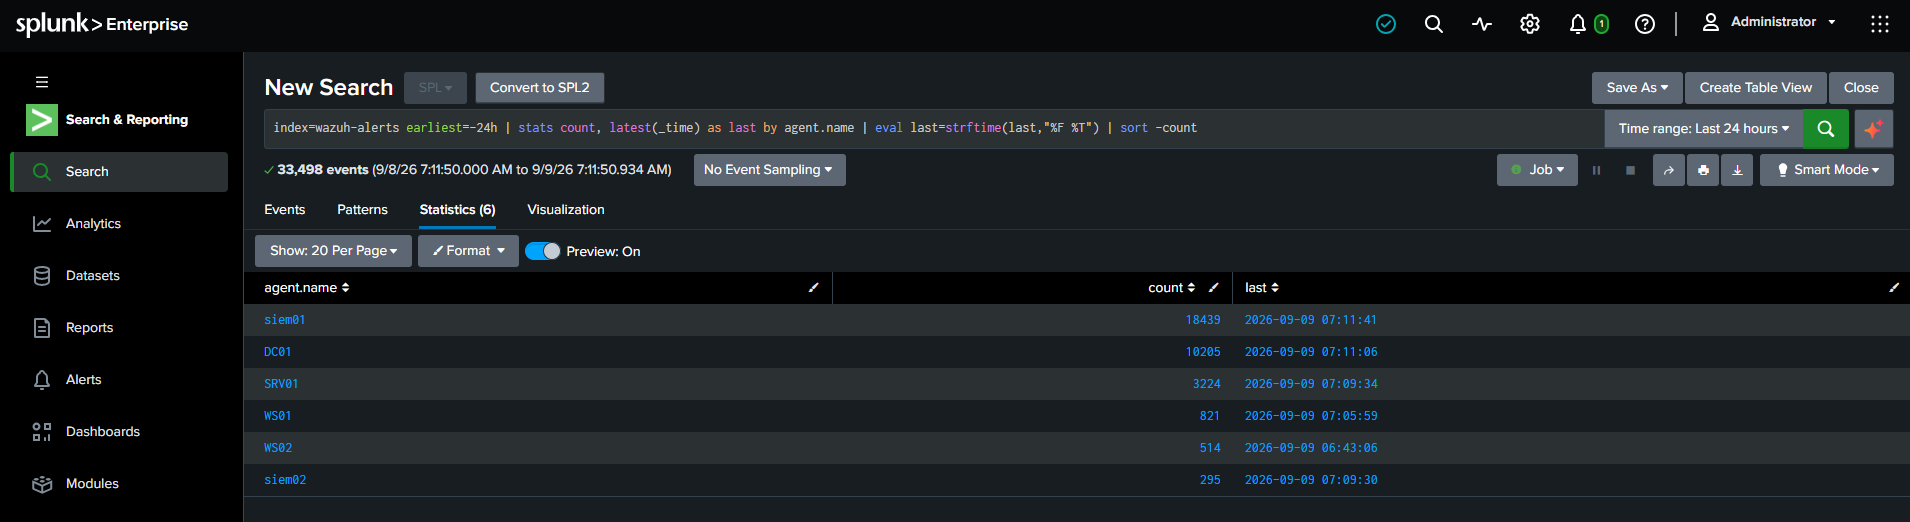1910x522 pixels.
Task: Open the apps grid icon
Action: tap(1880, 24)
